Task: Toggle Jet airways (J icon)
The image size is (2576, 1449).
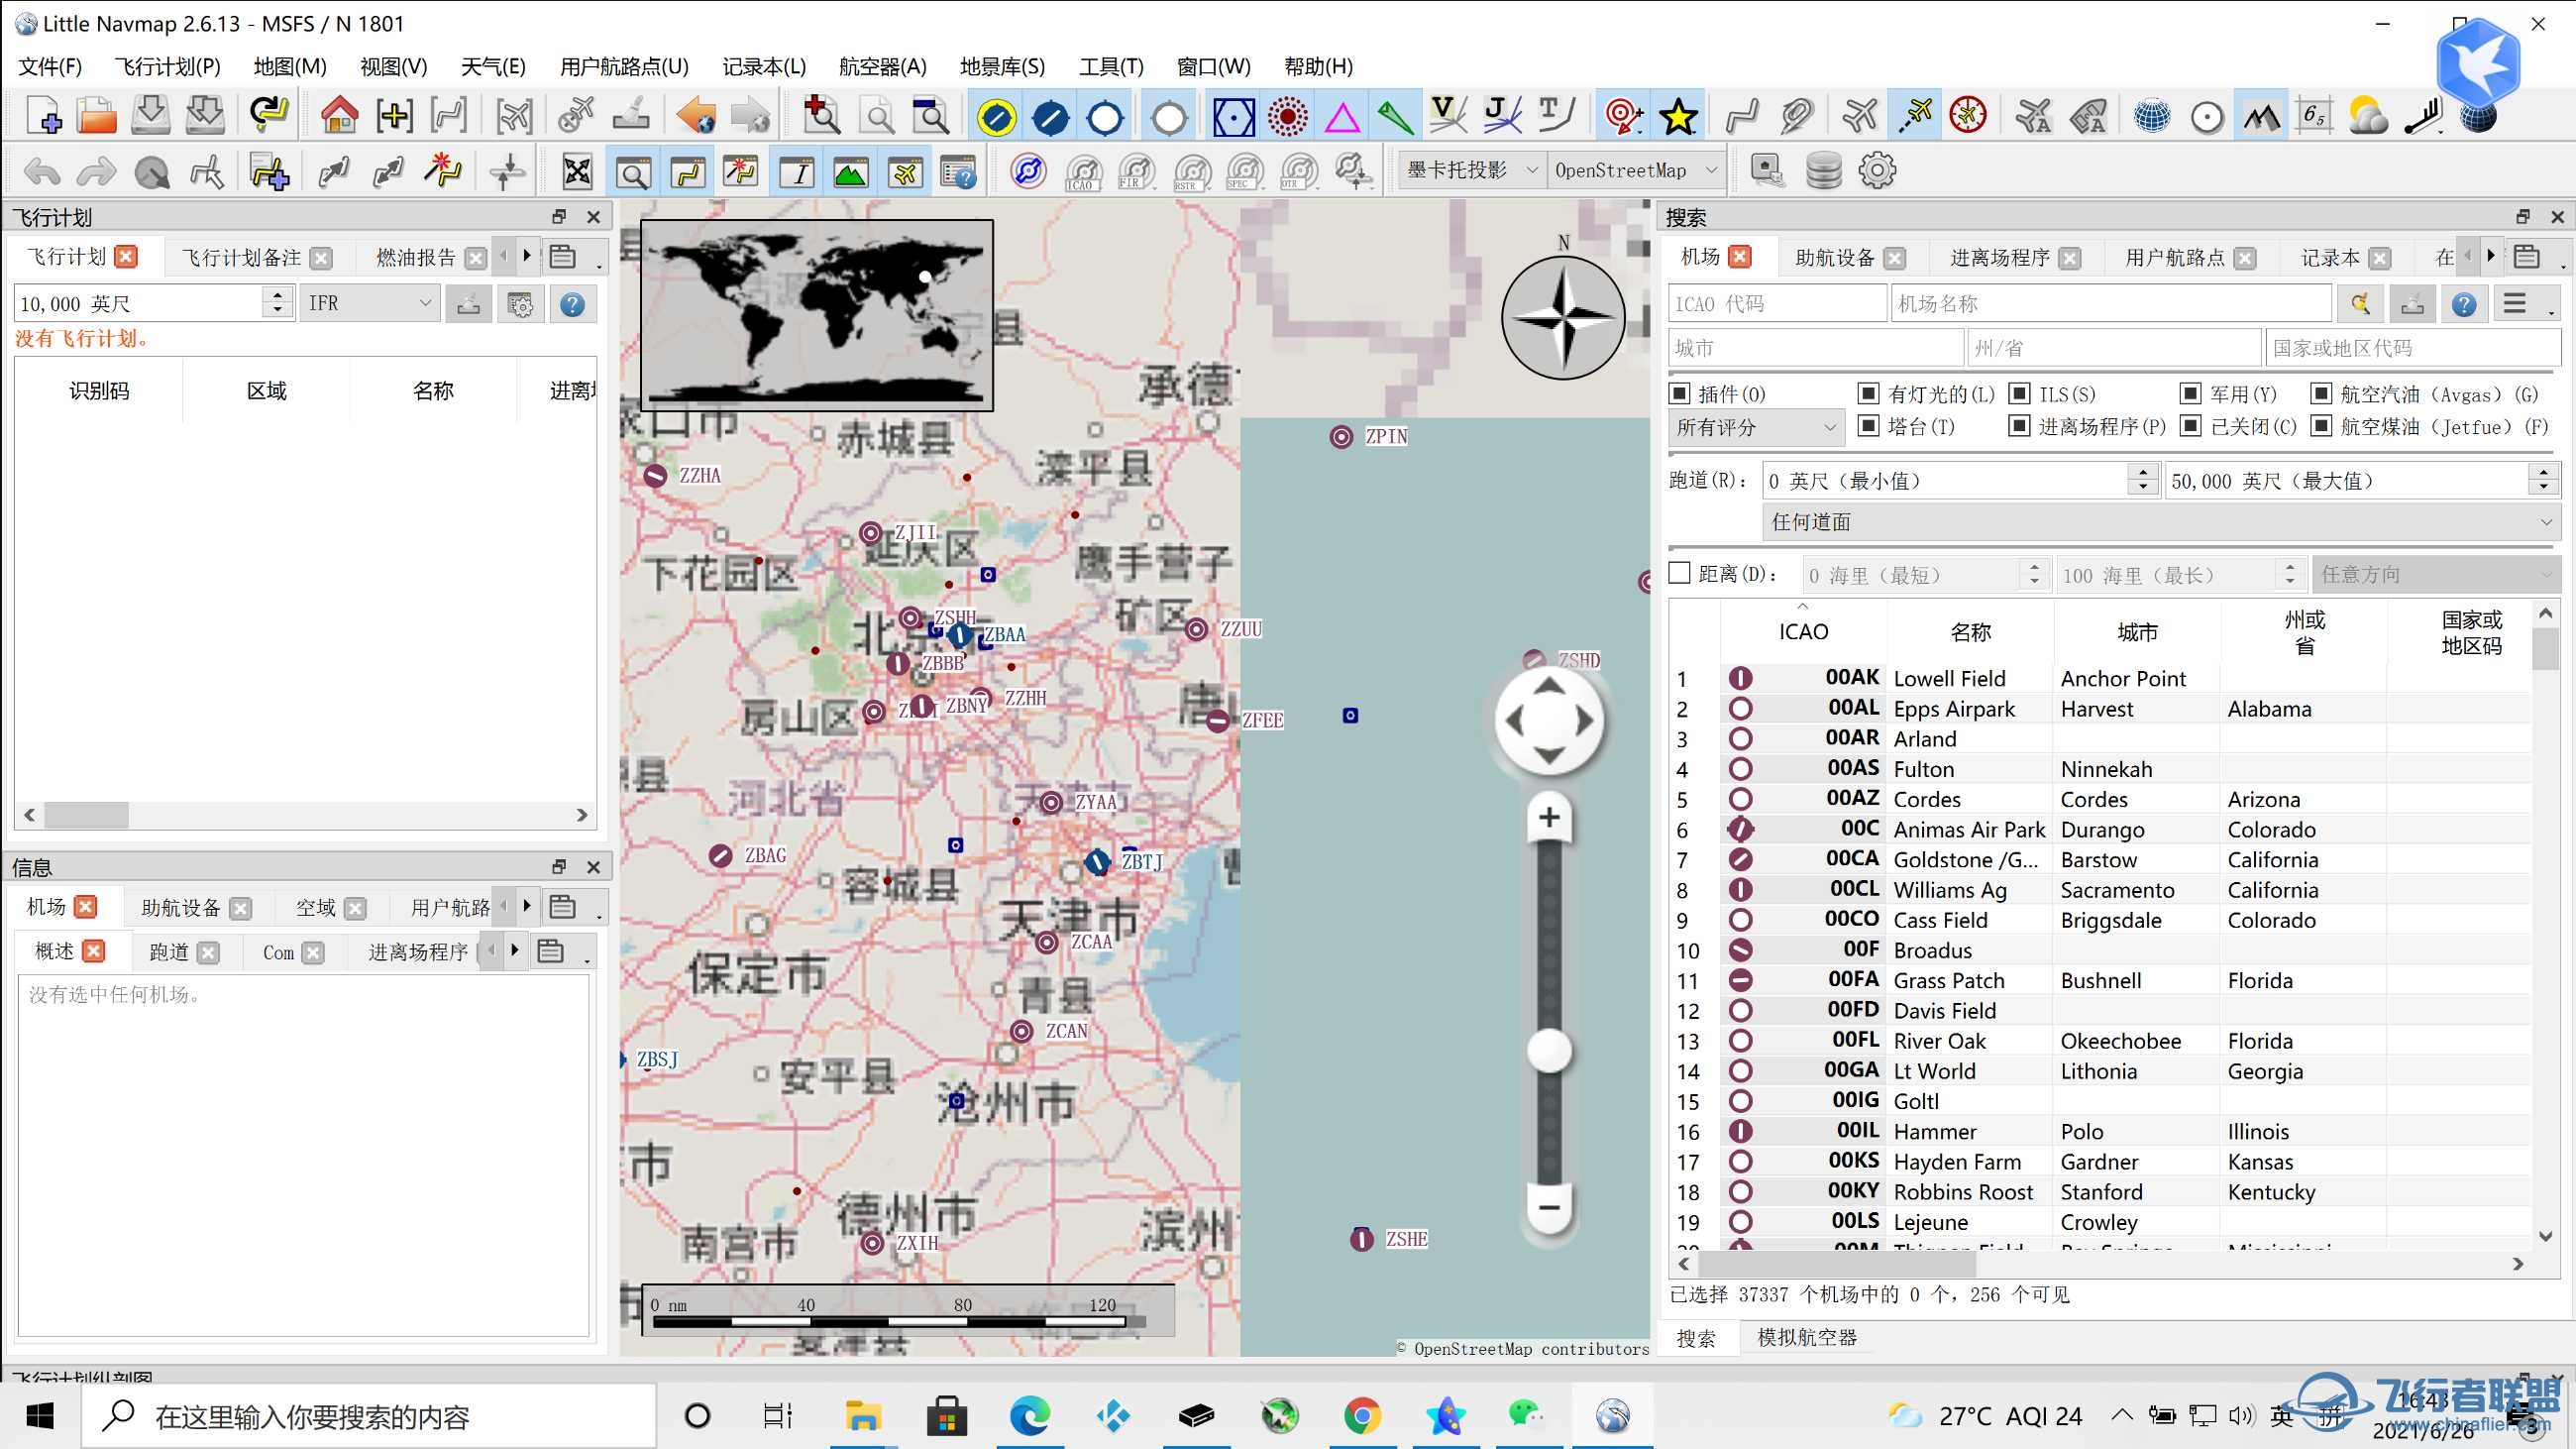Action: click(1502, 116)
